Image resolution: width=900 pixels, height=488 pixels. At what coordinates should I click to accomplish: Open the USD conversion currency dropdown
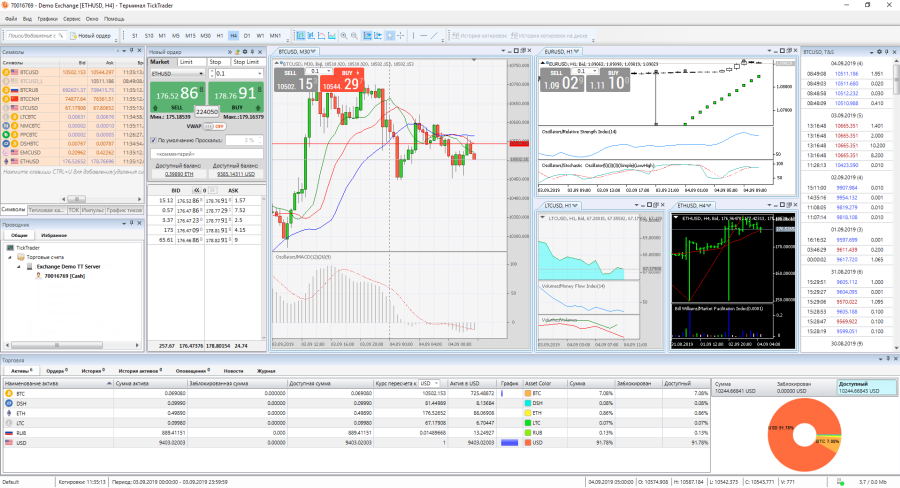click(x=436, y=384)
